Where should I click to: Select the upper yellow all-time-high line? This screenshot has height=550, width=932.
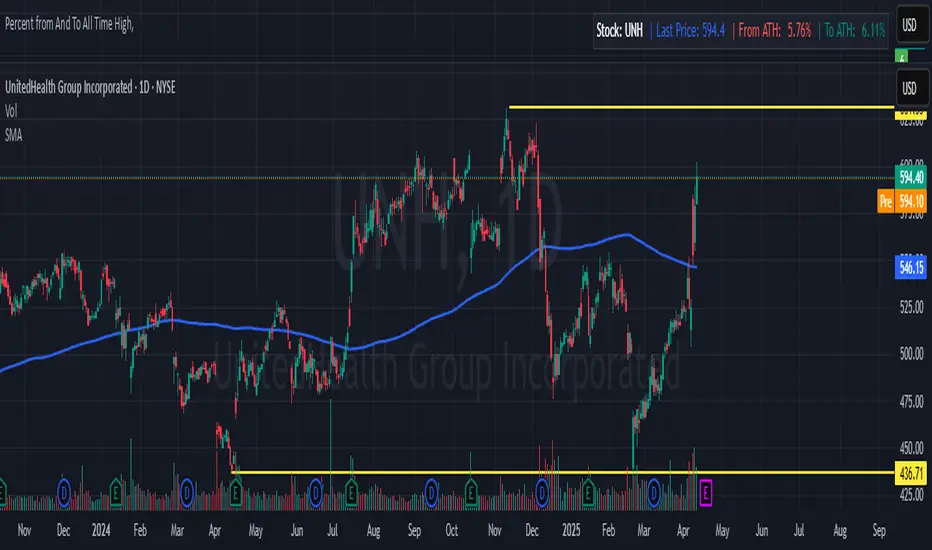(701, 107)
